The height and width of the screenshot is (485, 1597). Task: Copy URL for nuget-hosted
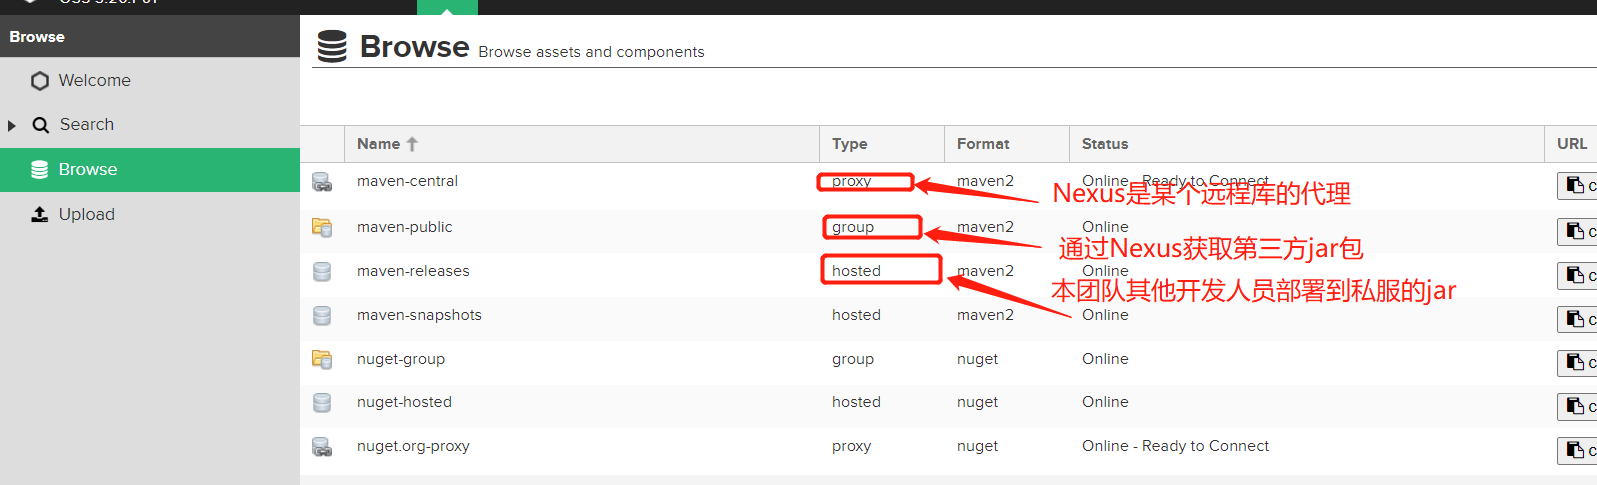1577,406
